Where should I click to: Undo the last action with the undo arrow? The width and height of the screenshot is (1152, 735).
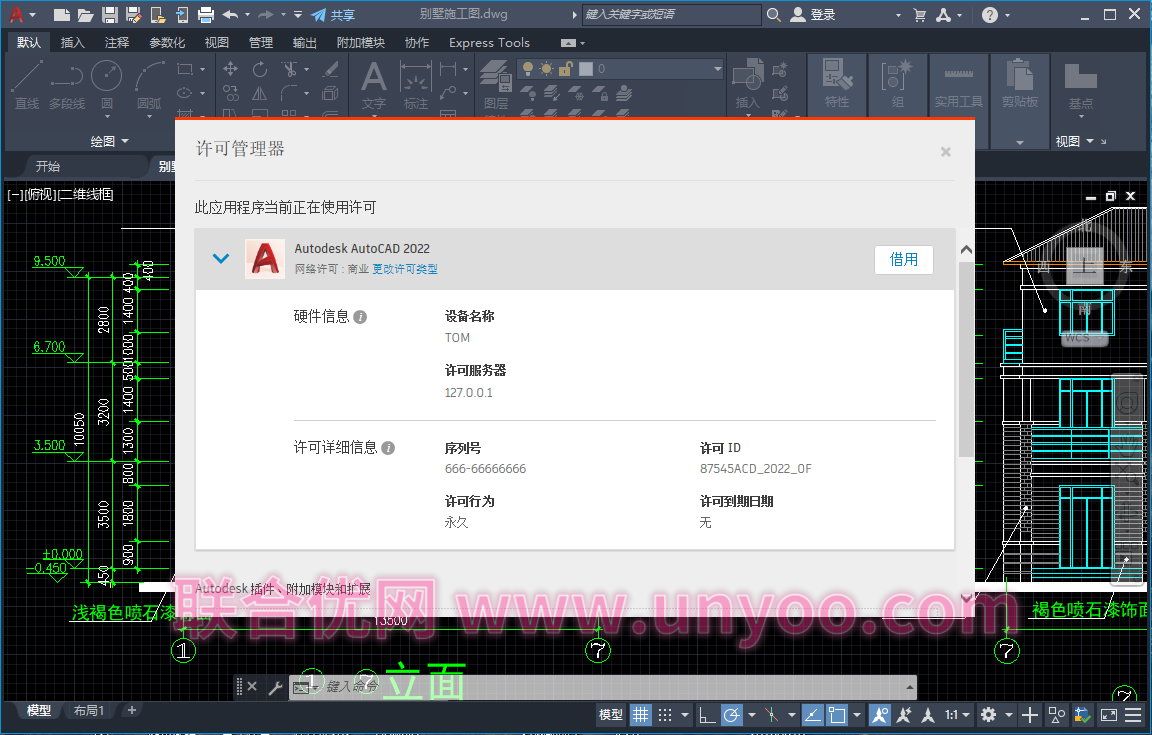(230, 14)
